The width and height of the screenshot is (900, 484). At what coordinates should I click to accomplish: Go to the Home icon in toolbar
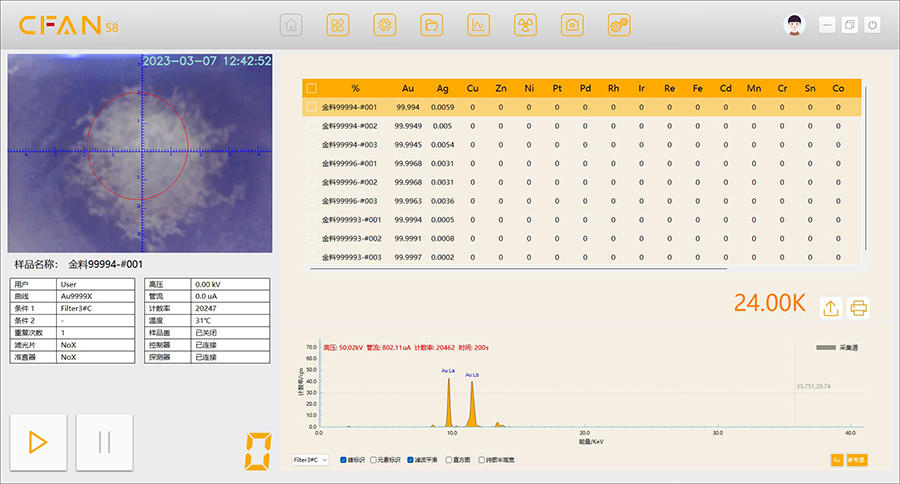291,25
